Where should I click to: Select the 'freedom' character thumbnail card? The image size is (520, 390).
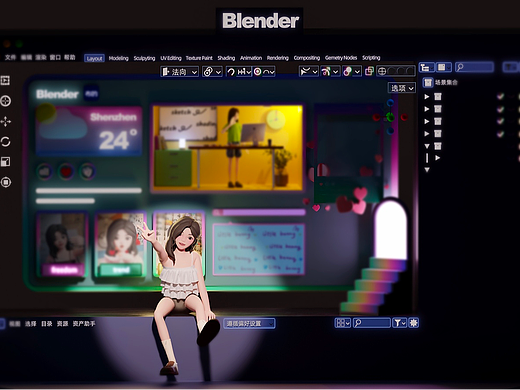[62, 244]
